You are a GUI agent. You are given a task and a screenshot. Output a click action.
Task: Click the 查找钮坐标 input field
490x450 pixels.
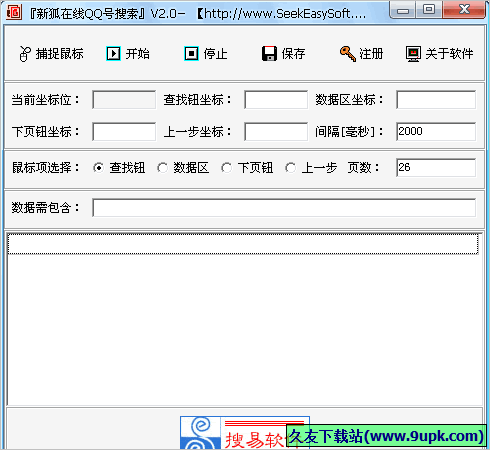tap(276, 100)
